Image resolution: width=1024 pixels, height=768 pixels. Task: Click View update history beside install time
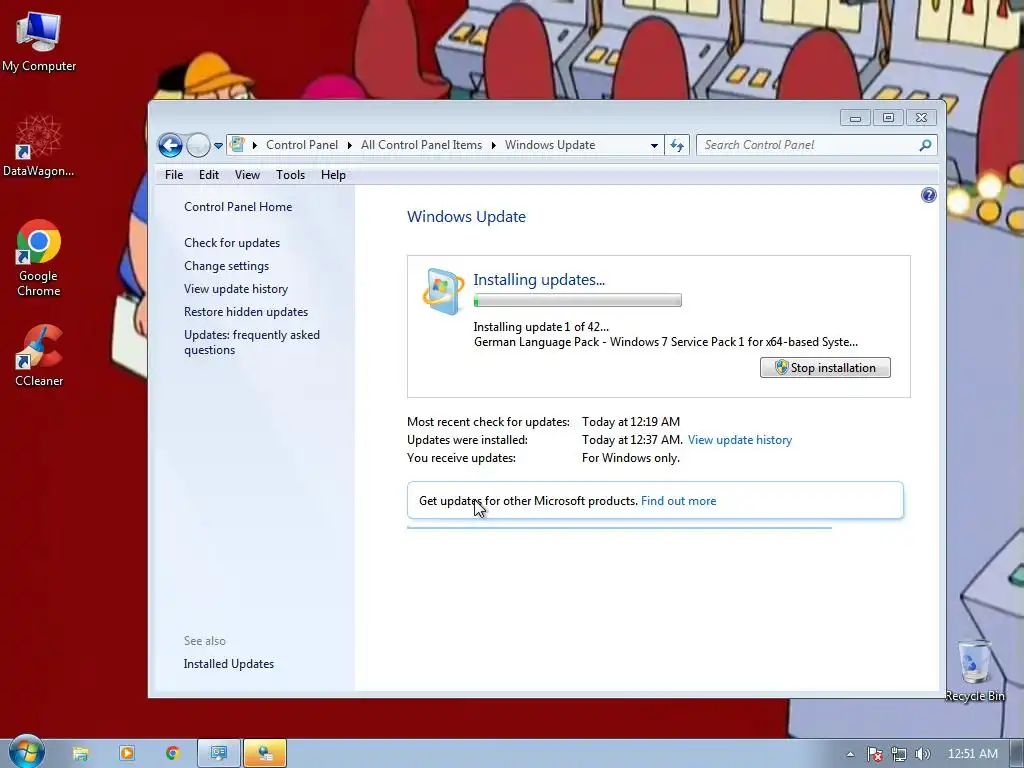(740, 440)
